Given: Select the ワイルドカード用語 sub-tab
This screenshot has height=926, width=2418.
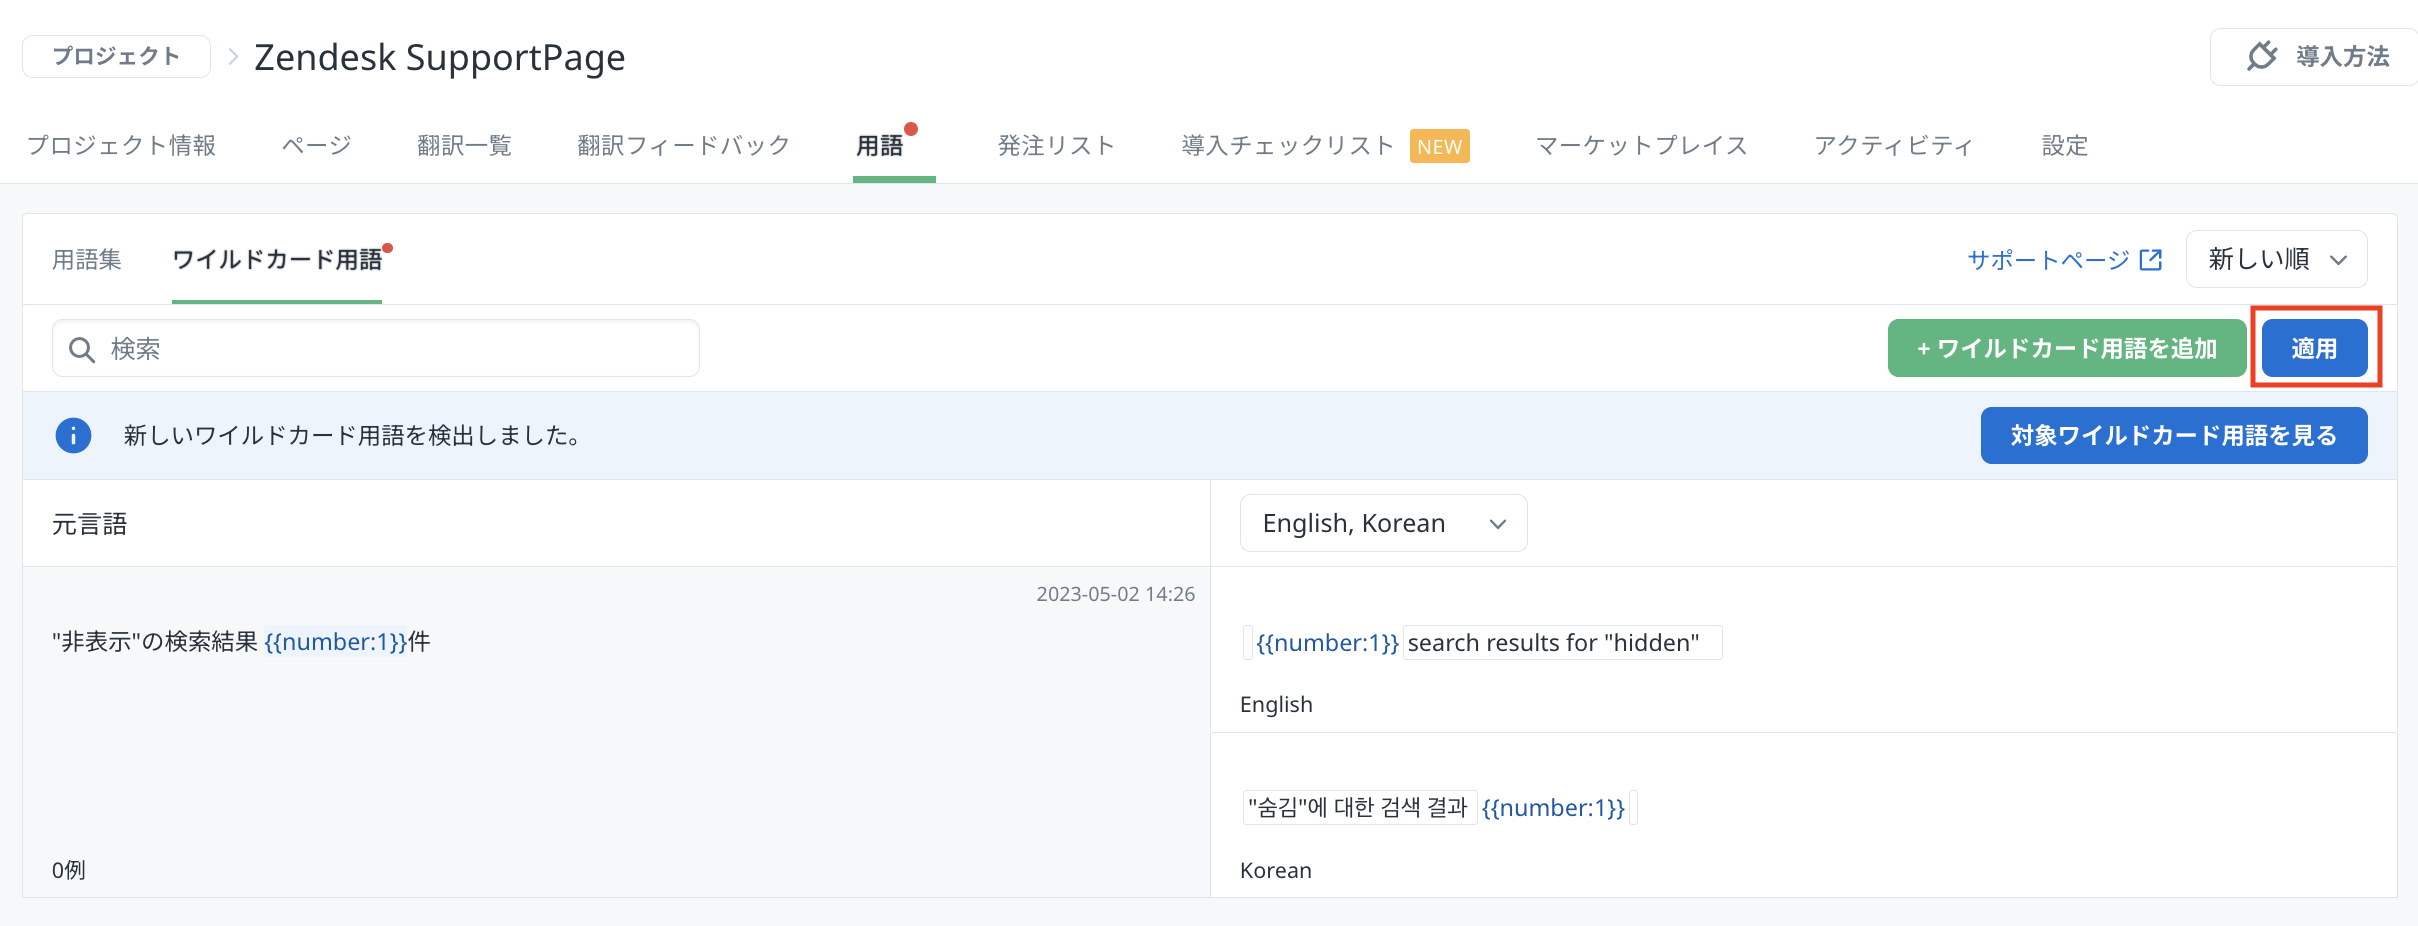Looking at the screenshot, I should tap(277, 260).
